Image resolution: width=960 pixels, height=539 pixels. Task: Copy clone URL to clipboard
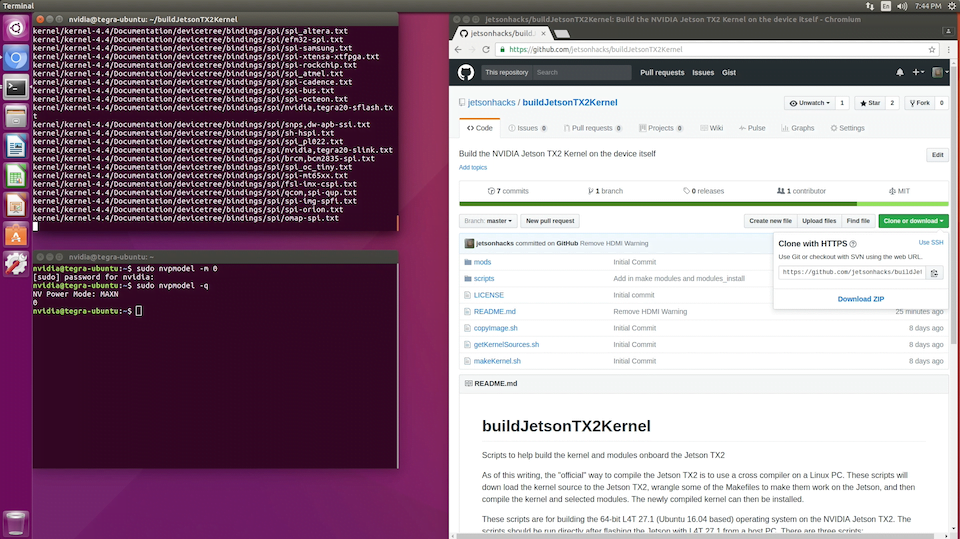[934, 273]
